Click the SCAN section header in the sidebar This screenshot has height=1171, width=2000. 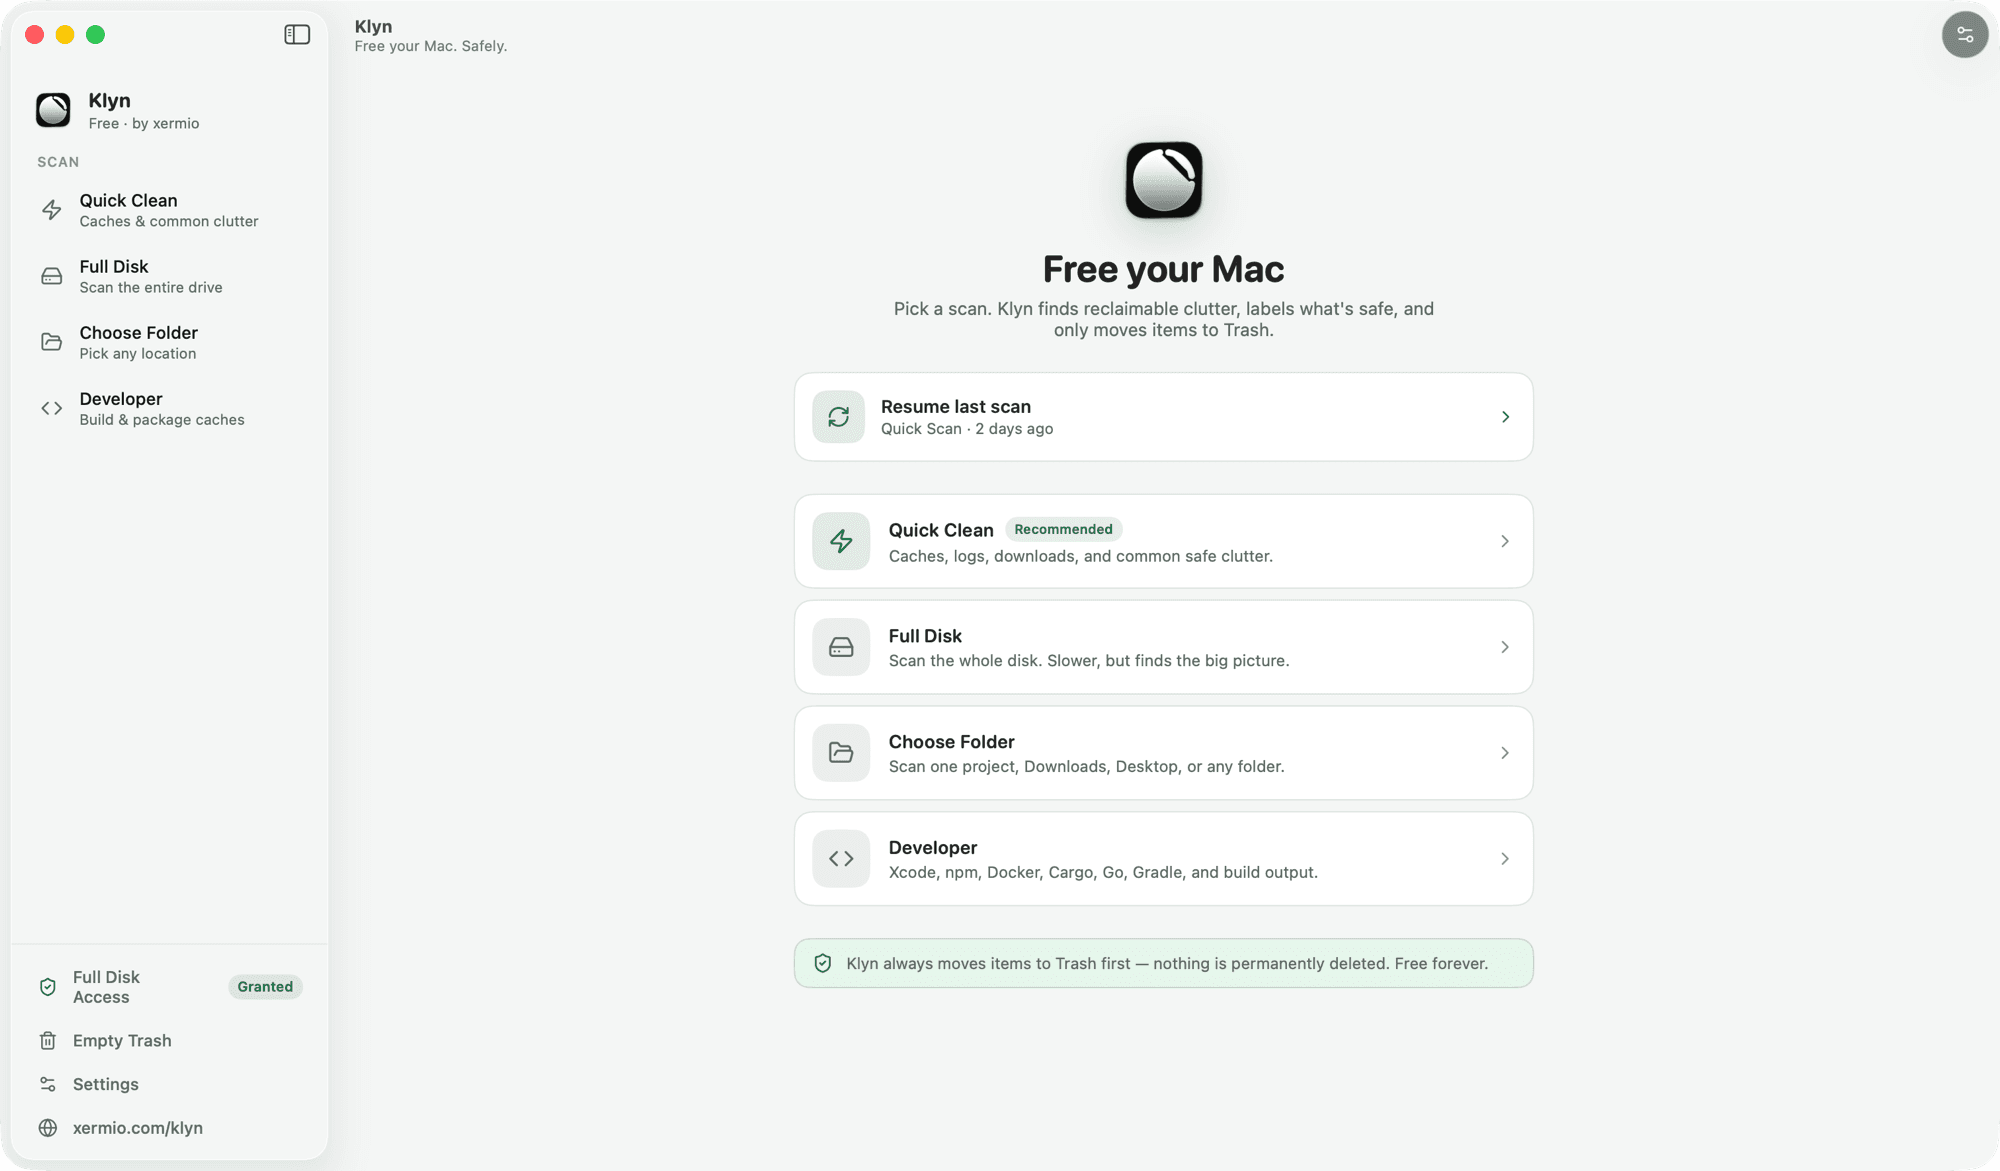click(58, 162)
